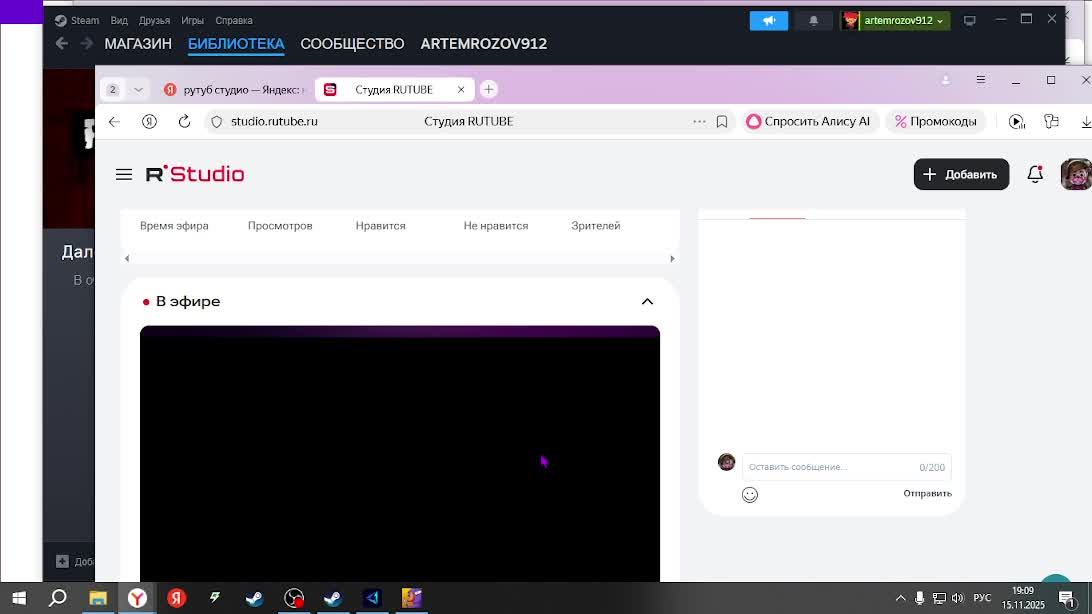The image size is (1092, 614).
Task: Click the tab counter showing 2
Action: coord(112,90)
